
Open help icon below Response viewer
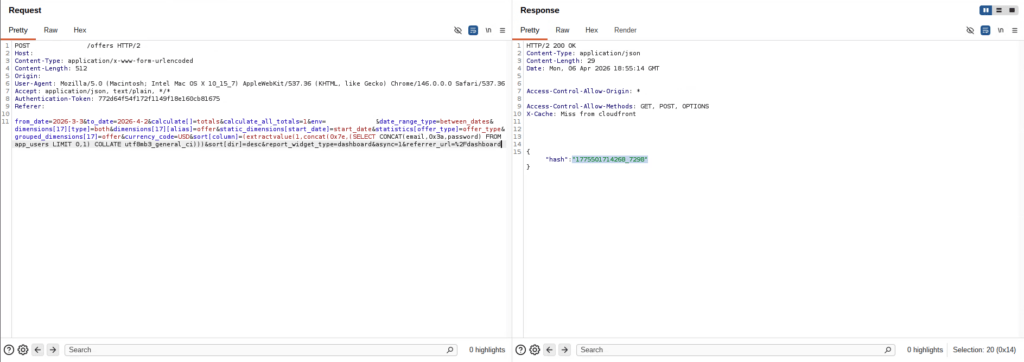point(520,350)
